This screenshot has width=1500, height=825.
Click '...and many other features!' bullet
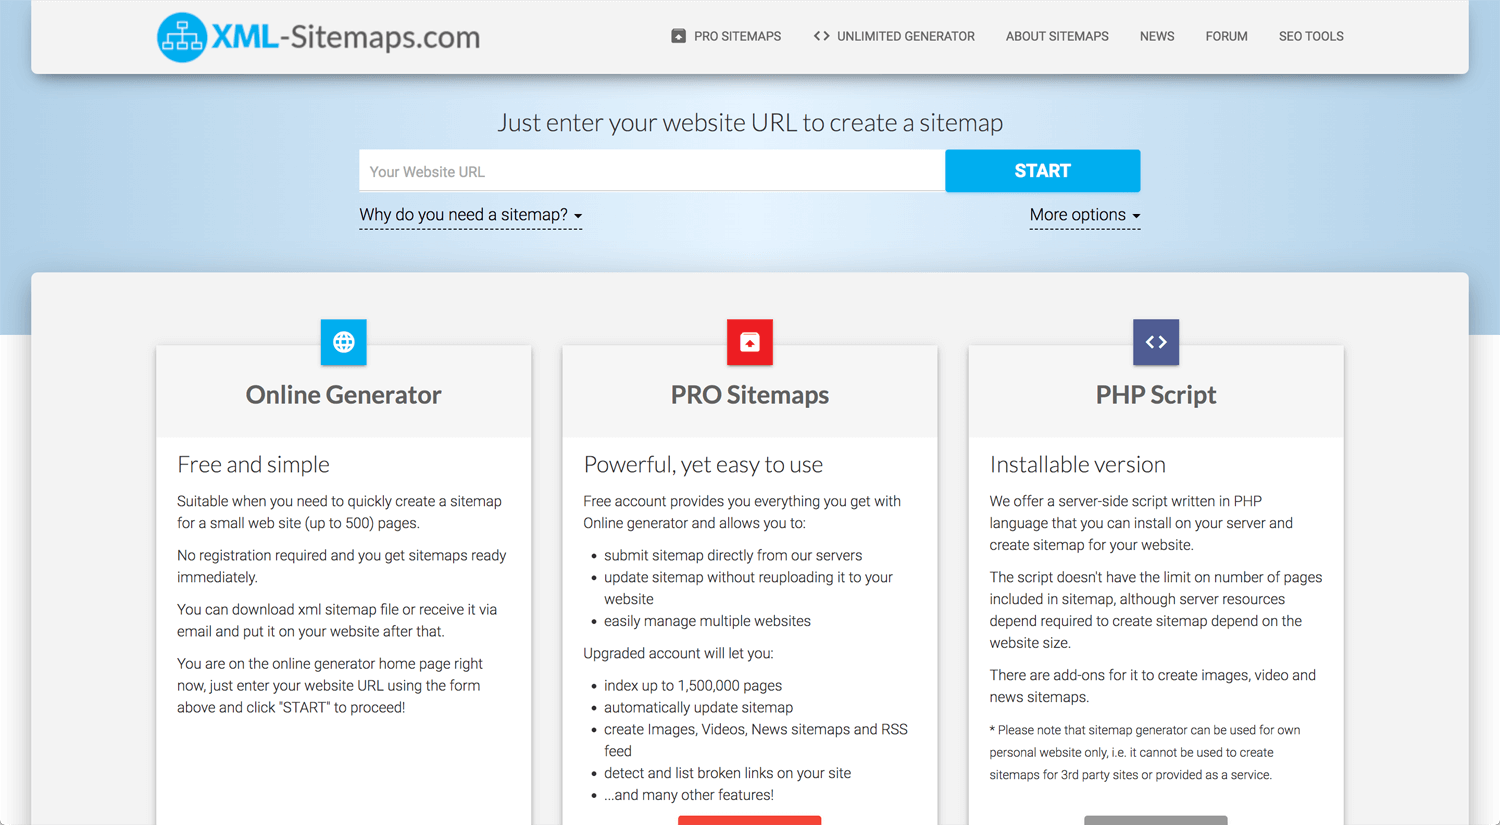pos(689,796)
